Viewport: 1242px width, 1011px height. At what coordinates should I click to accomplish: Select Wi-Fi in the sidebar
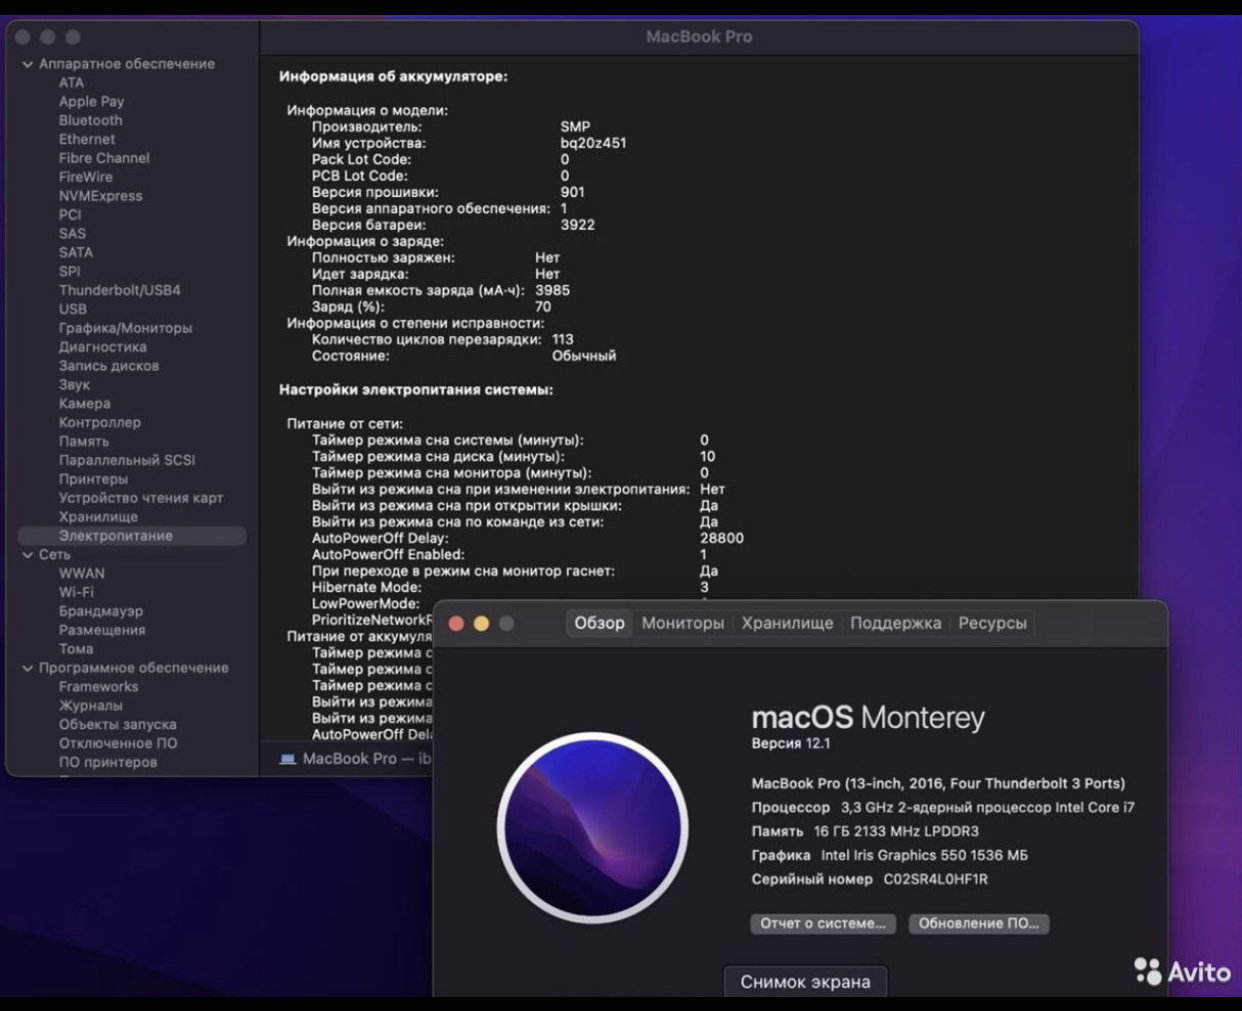(x=76, y=592)
